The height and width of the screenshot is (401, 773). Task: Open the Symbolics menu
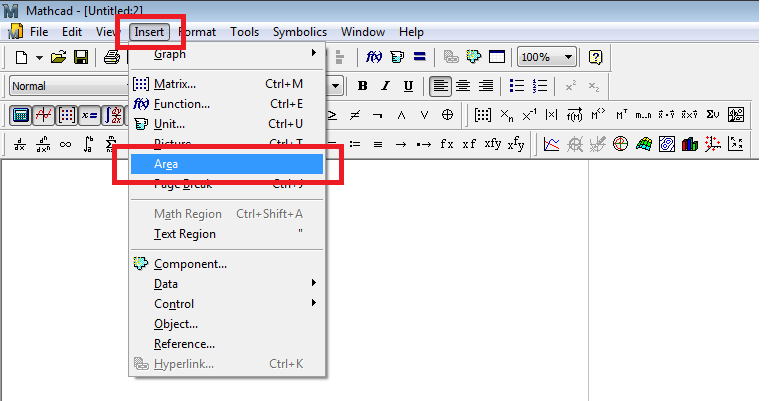tap(300, 32)
